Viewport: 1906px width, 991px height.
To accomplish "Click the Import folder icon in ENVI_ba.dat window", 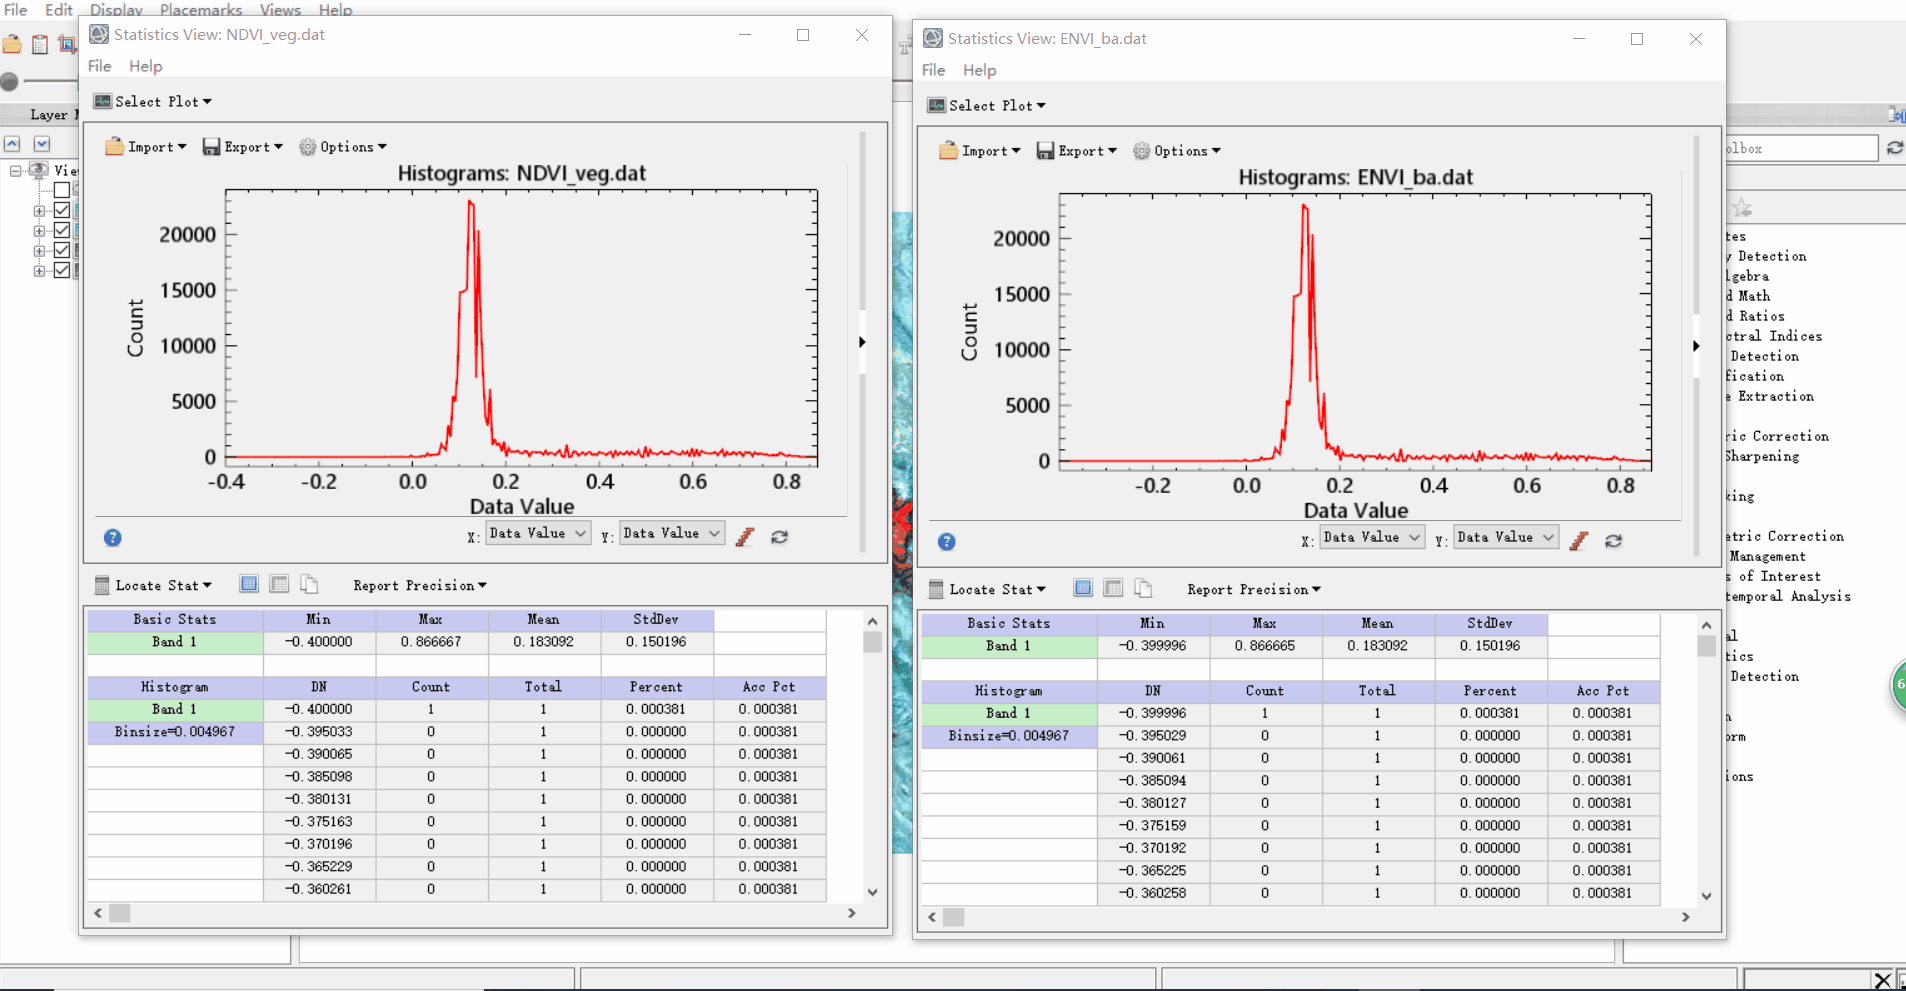I will click(x=949, y=151).
